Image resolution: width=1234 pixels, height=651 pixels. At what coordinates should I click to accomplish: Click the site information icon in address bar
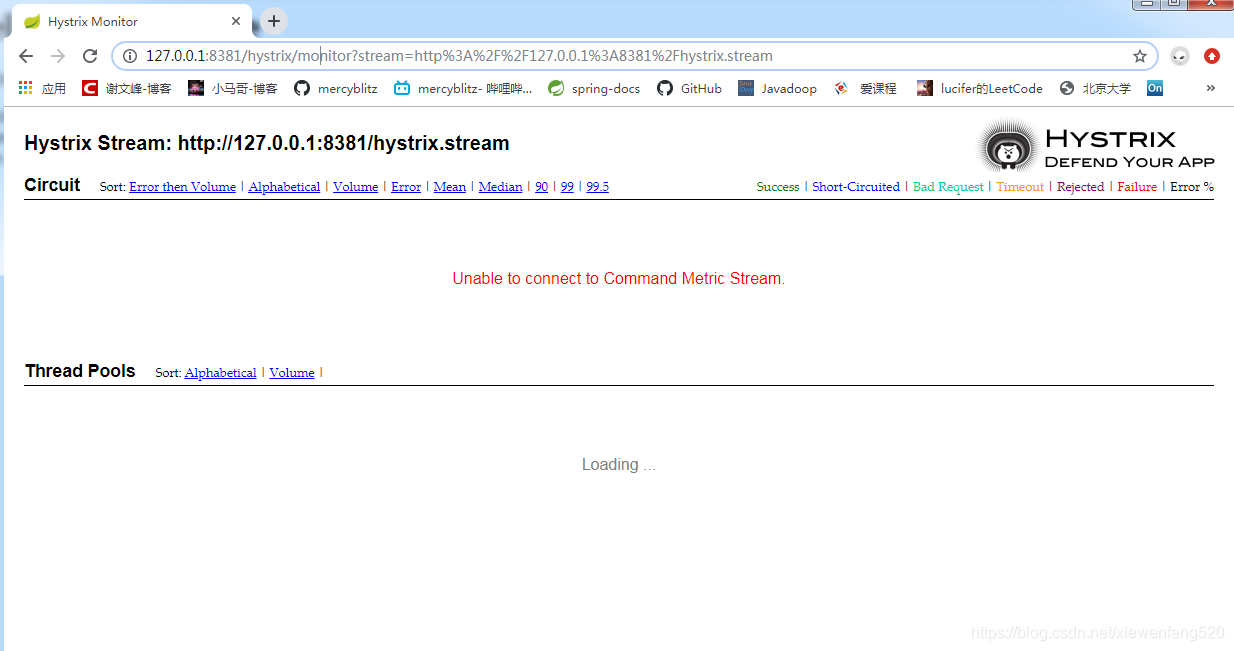tap(130, 56)
